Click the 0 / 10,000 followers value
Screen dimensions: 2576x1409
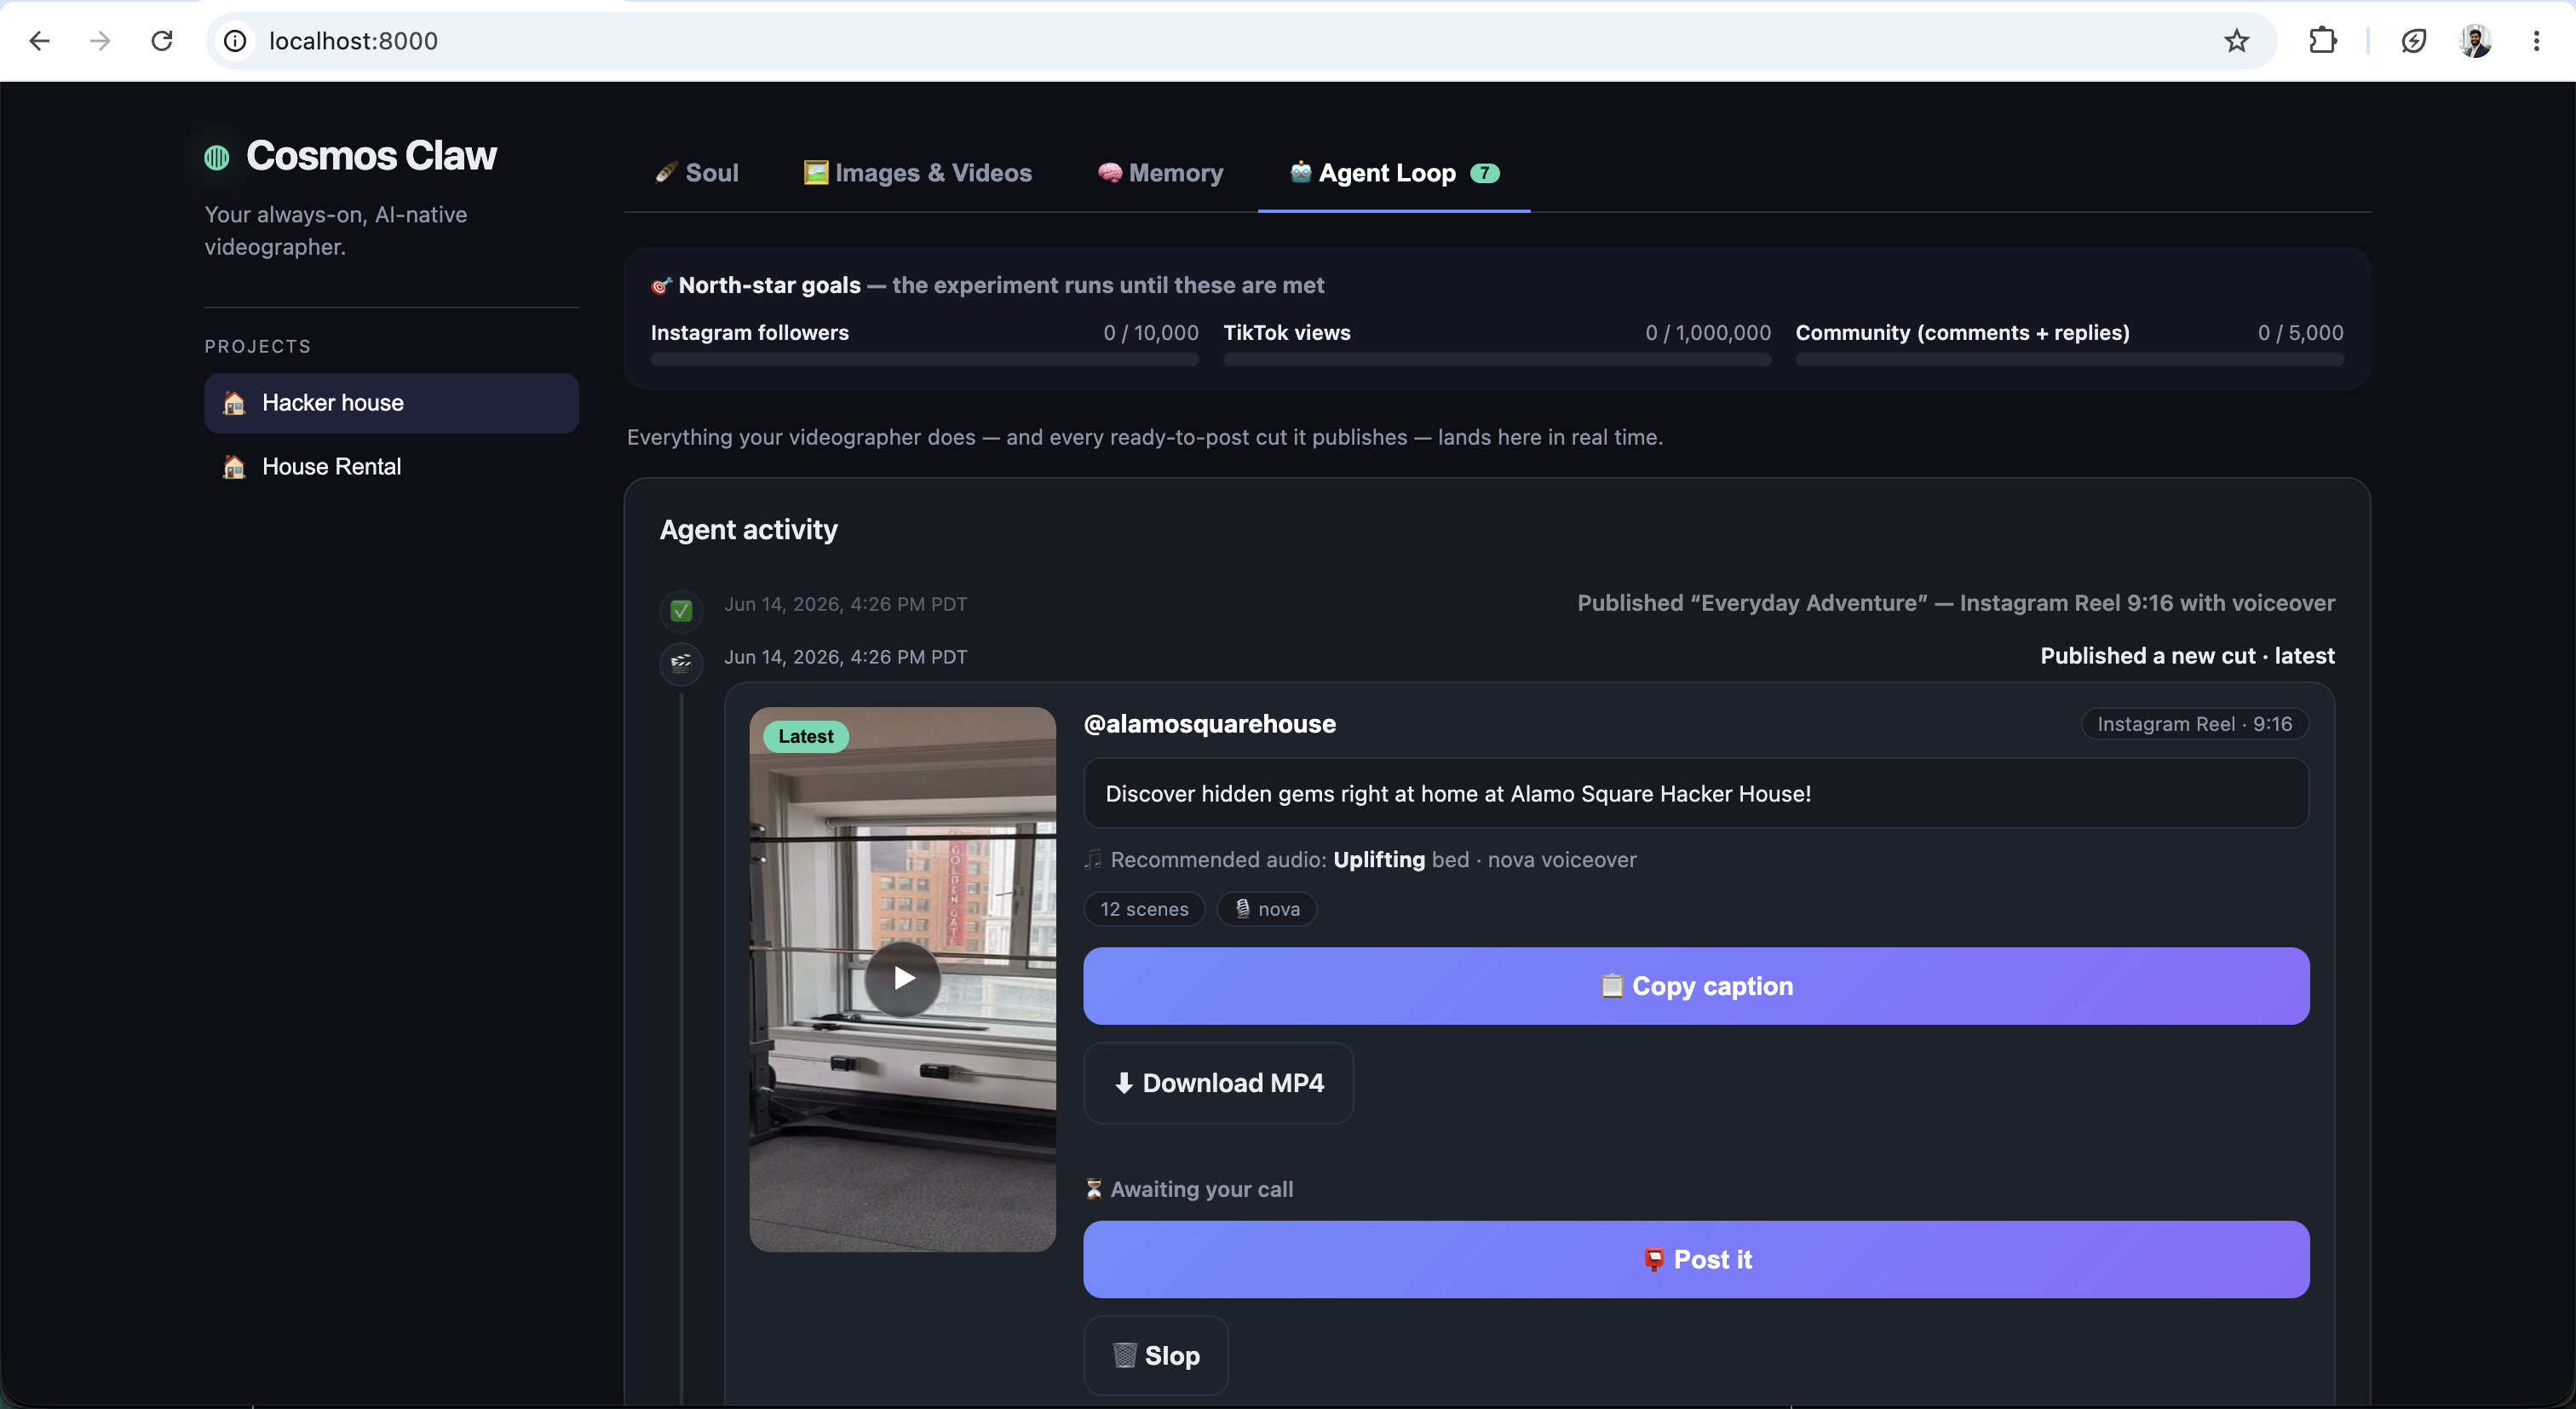click(1150, 333)
